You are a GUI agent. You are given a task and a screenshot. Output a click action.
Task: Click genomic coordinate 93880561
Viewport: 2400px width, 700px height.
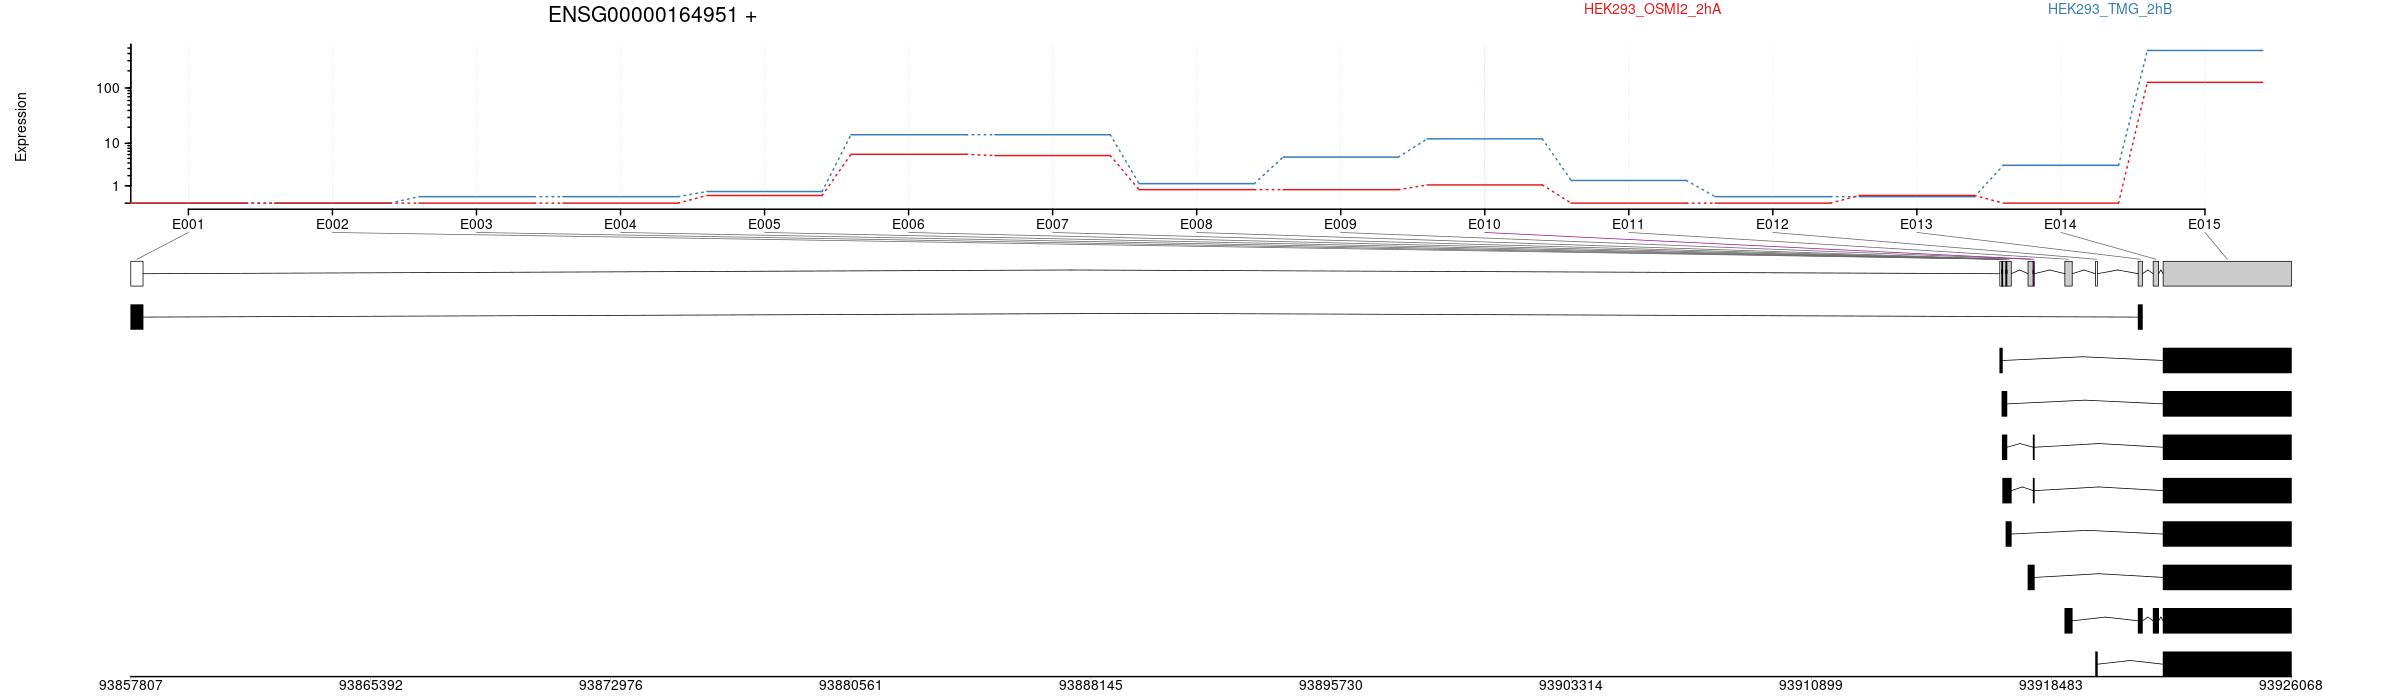(x=851, y=686)
